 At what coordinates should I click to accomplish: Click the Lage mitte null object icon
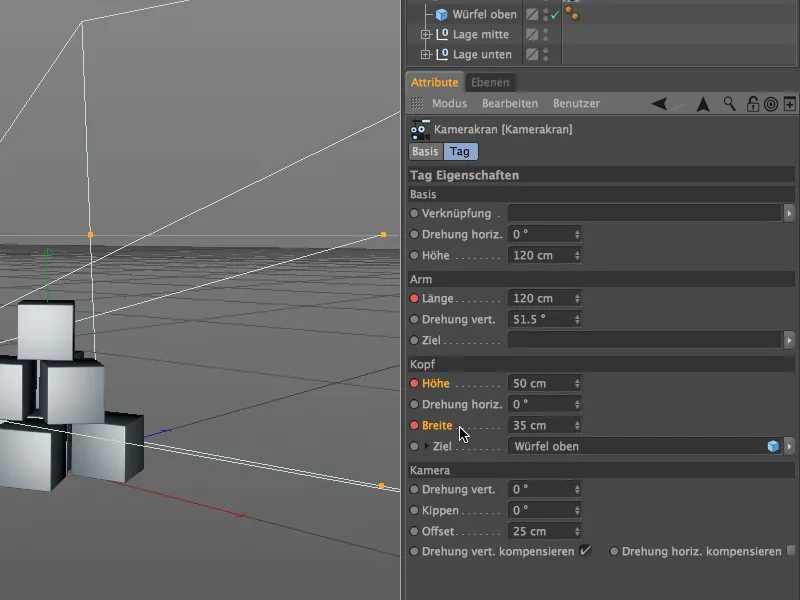(x=442, y=34)
